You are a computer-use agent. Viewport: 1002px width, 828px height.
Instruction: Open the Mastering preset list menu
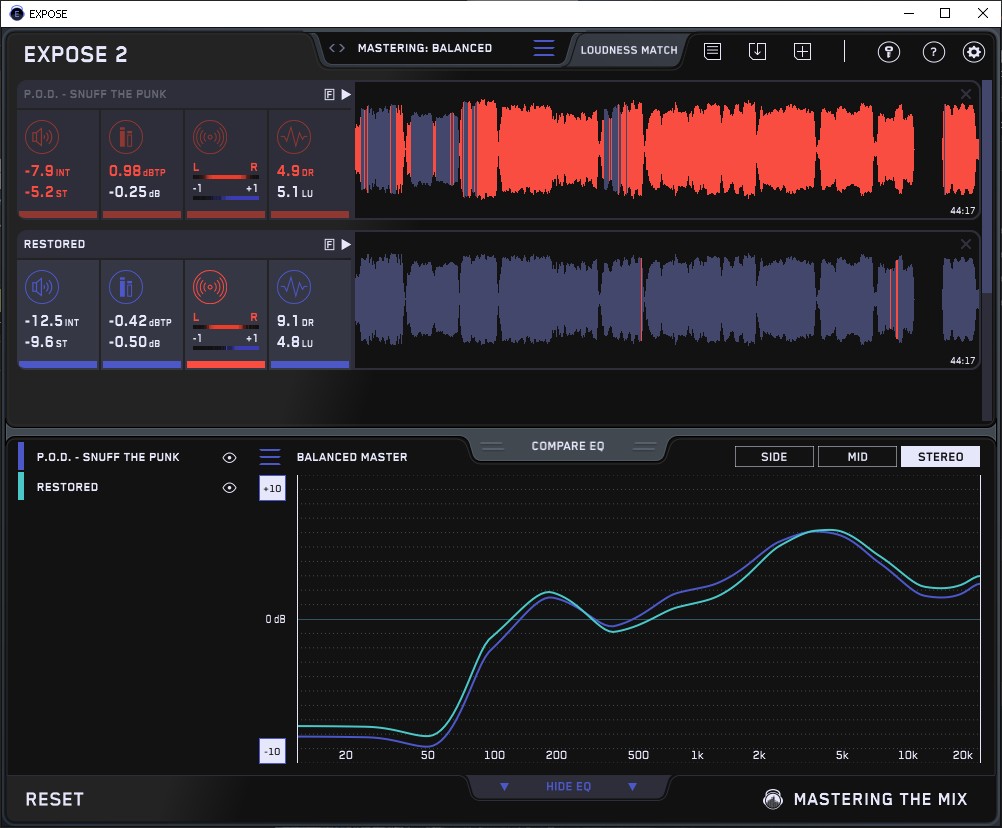click(x=543, y=48)
